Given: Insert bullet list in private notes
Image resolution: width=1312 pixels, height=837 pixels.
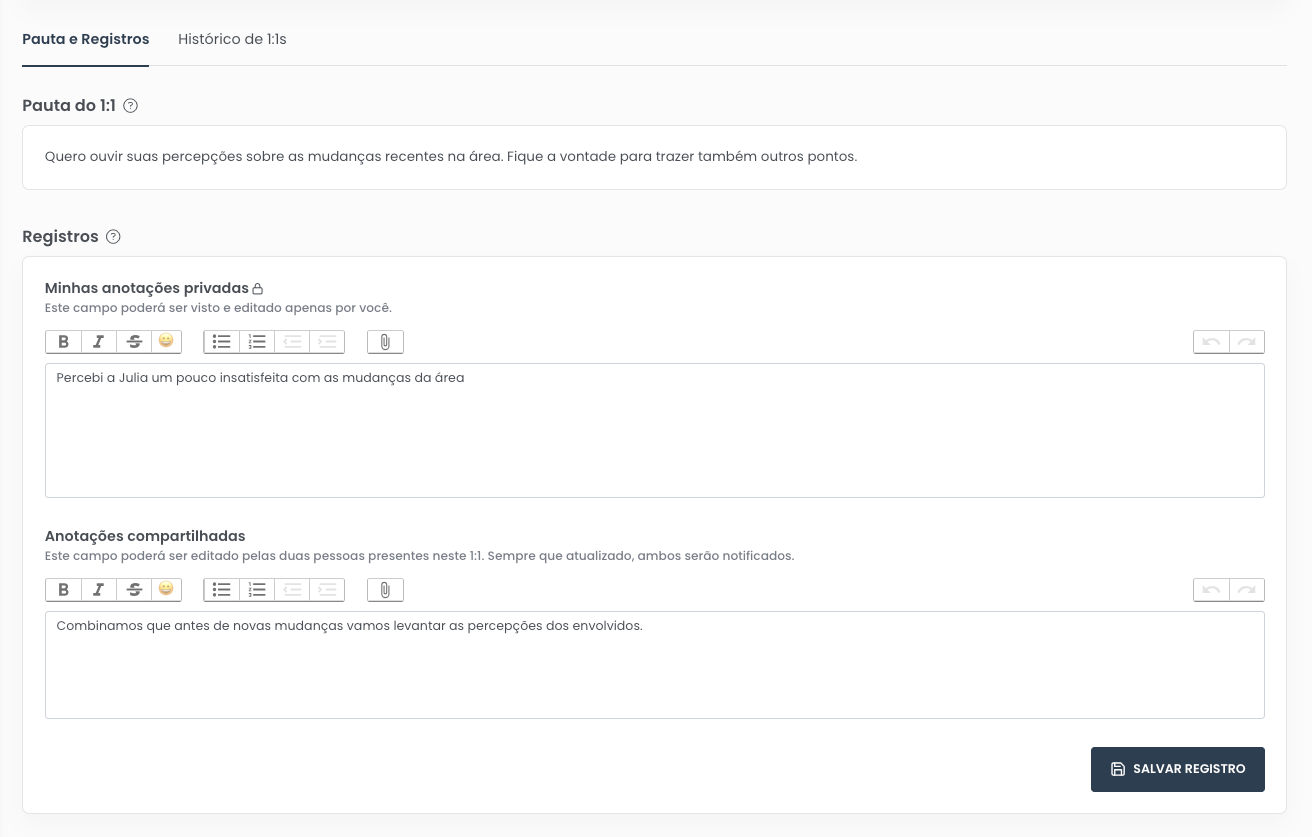Looking at the screenshot, I should (x=221, y=341).
